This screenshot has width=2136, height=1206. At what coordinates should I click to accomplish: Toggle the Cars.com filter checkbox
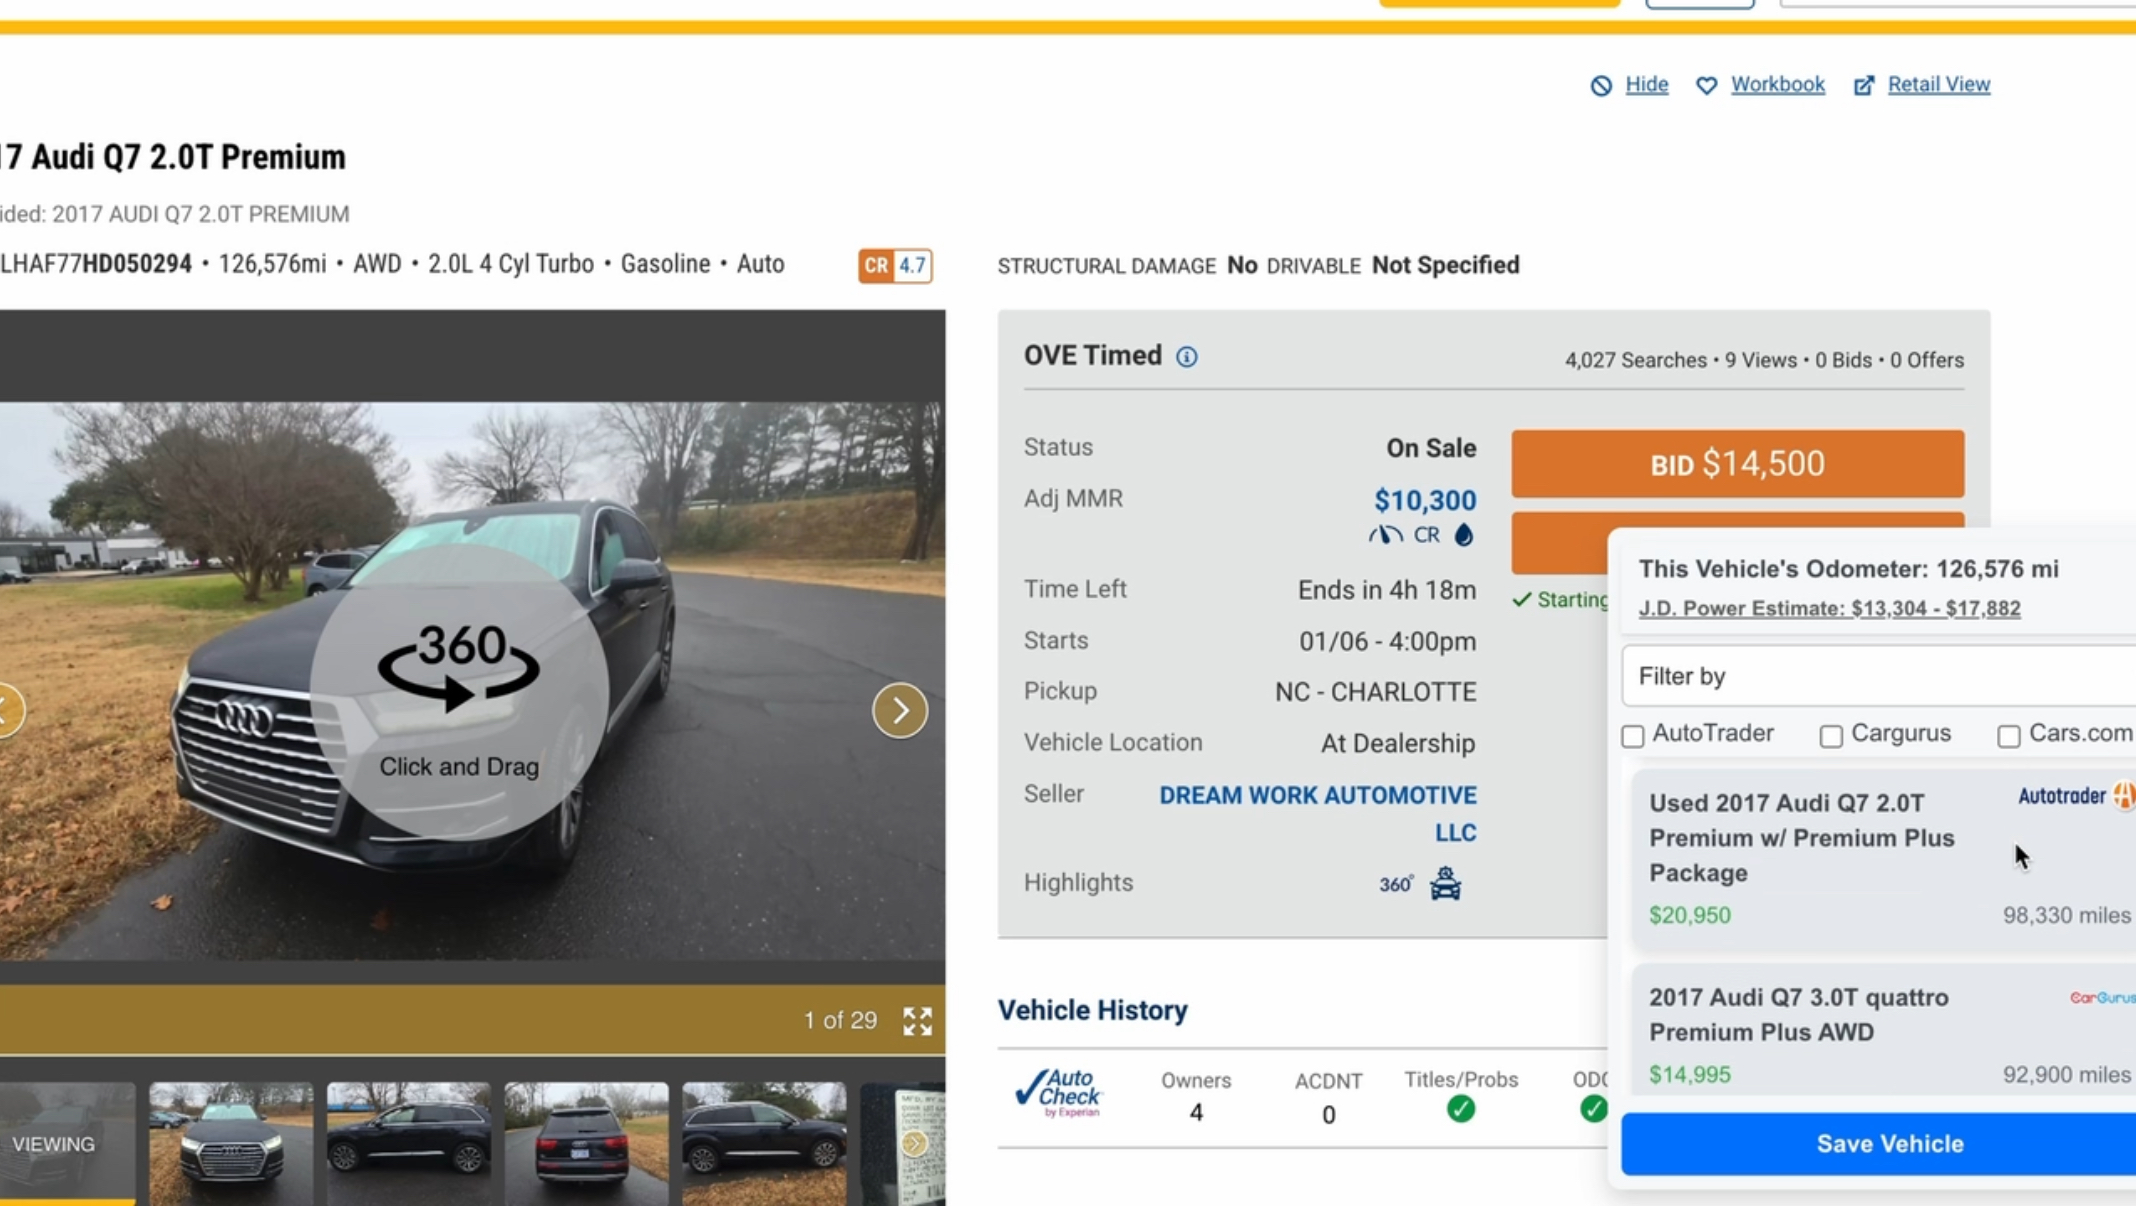[x=2008, y=736]
